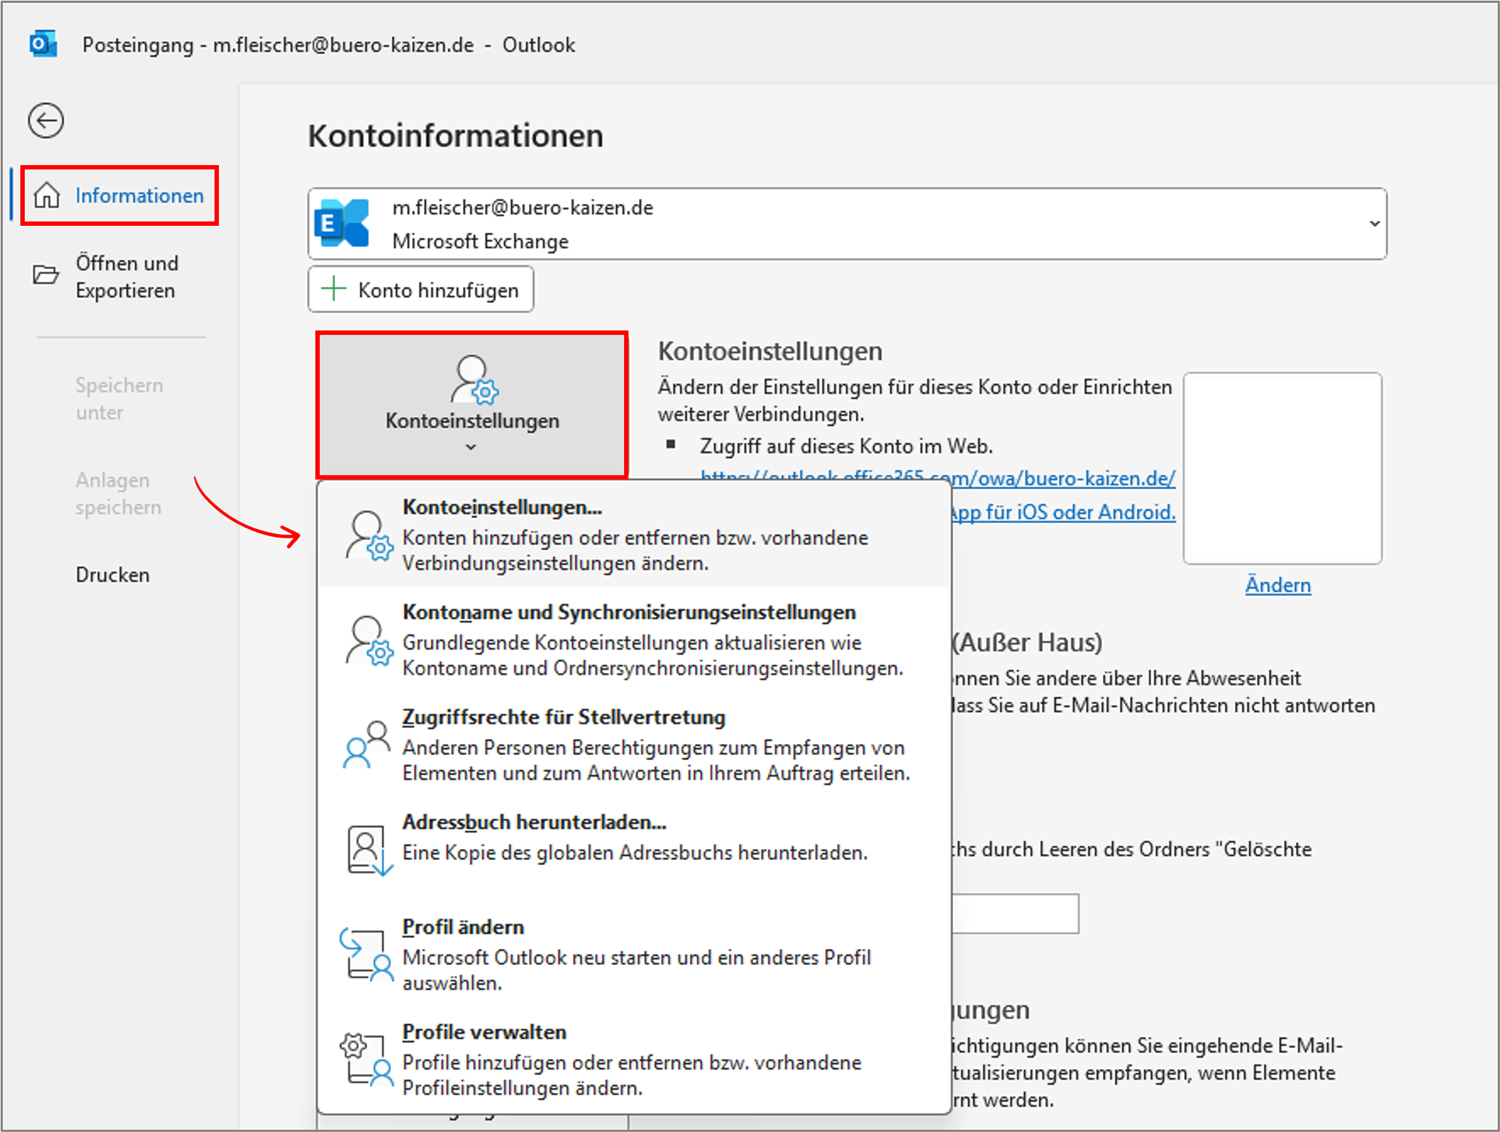Collapse the Kontoeinstellungen dropdown button
1500x1132 pixels.
click(472, 405)
